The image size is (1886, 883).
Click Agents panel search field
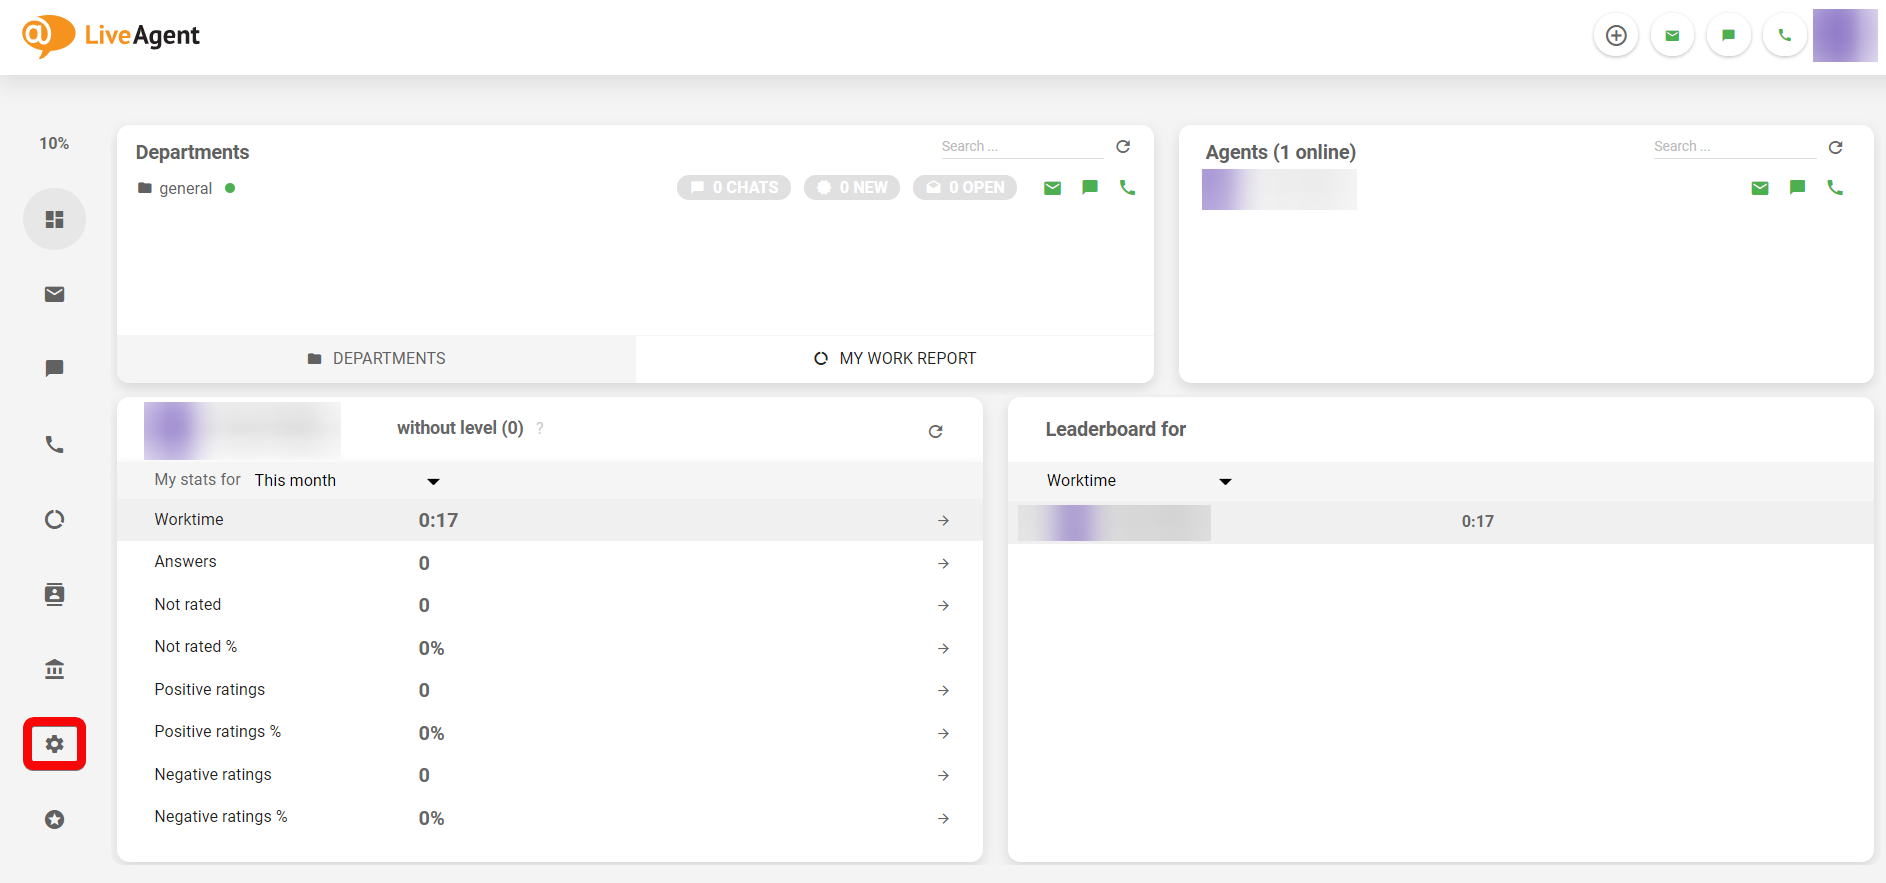pos(1734,147)
